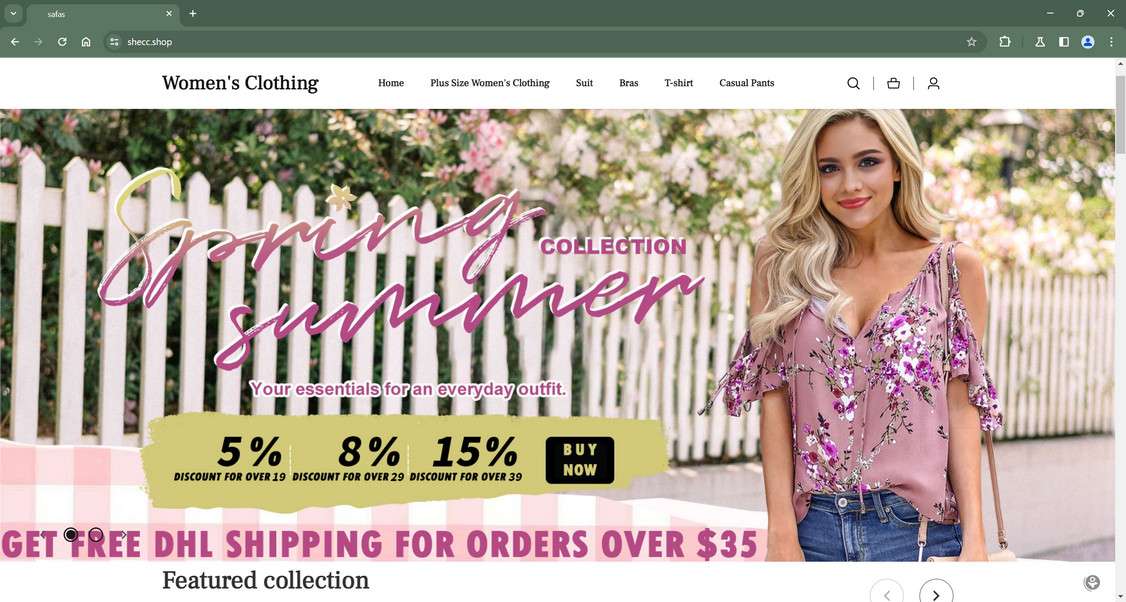Screen dimensions: 1126x602
Task: Open the user account icon
Action: coord(934,83)
